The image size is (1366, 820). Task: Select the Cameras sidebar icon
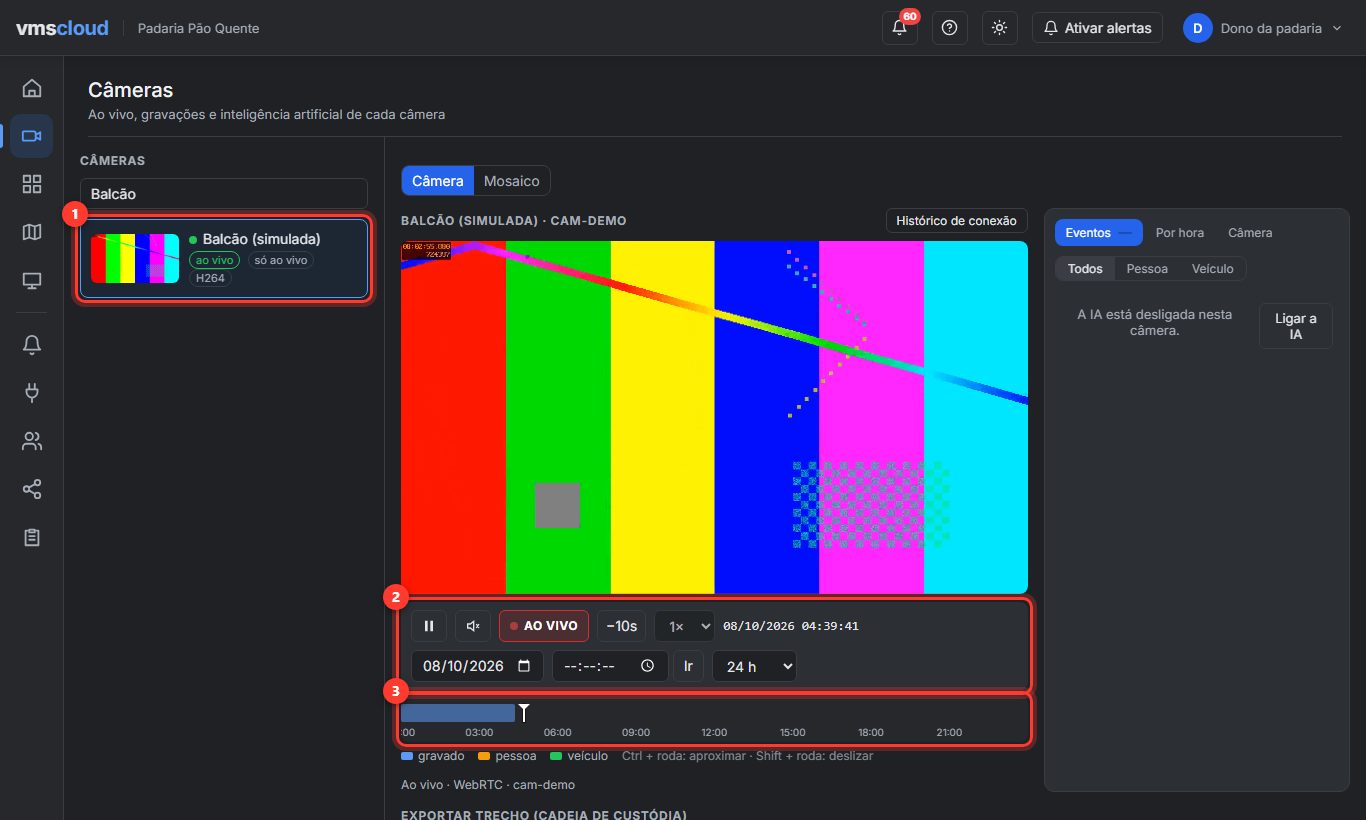32,136
